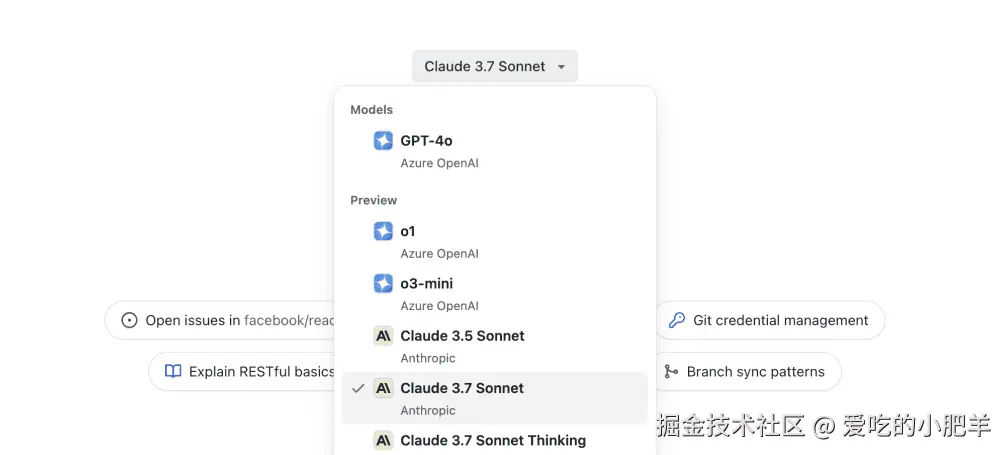Click the key icon on Git credential management
The width and height of the screenshot is (1007, 455).
point(677,320)
